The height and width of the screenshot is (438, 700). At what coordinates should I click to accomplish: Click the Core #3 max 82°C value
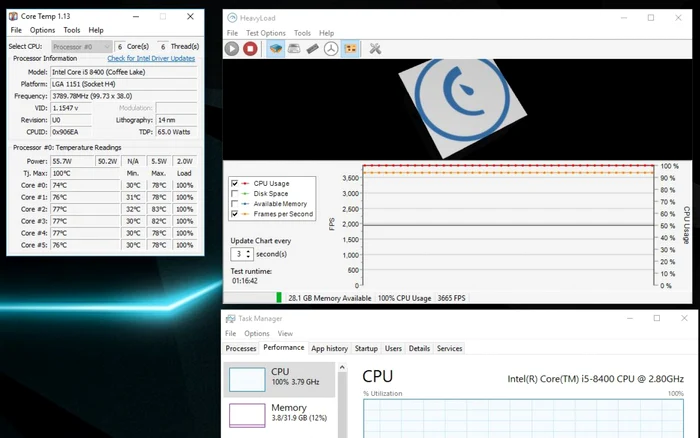coord(159,221)
